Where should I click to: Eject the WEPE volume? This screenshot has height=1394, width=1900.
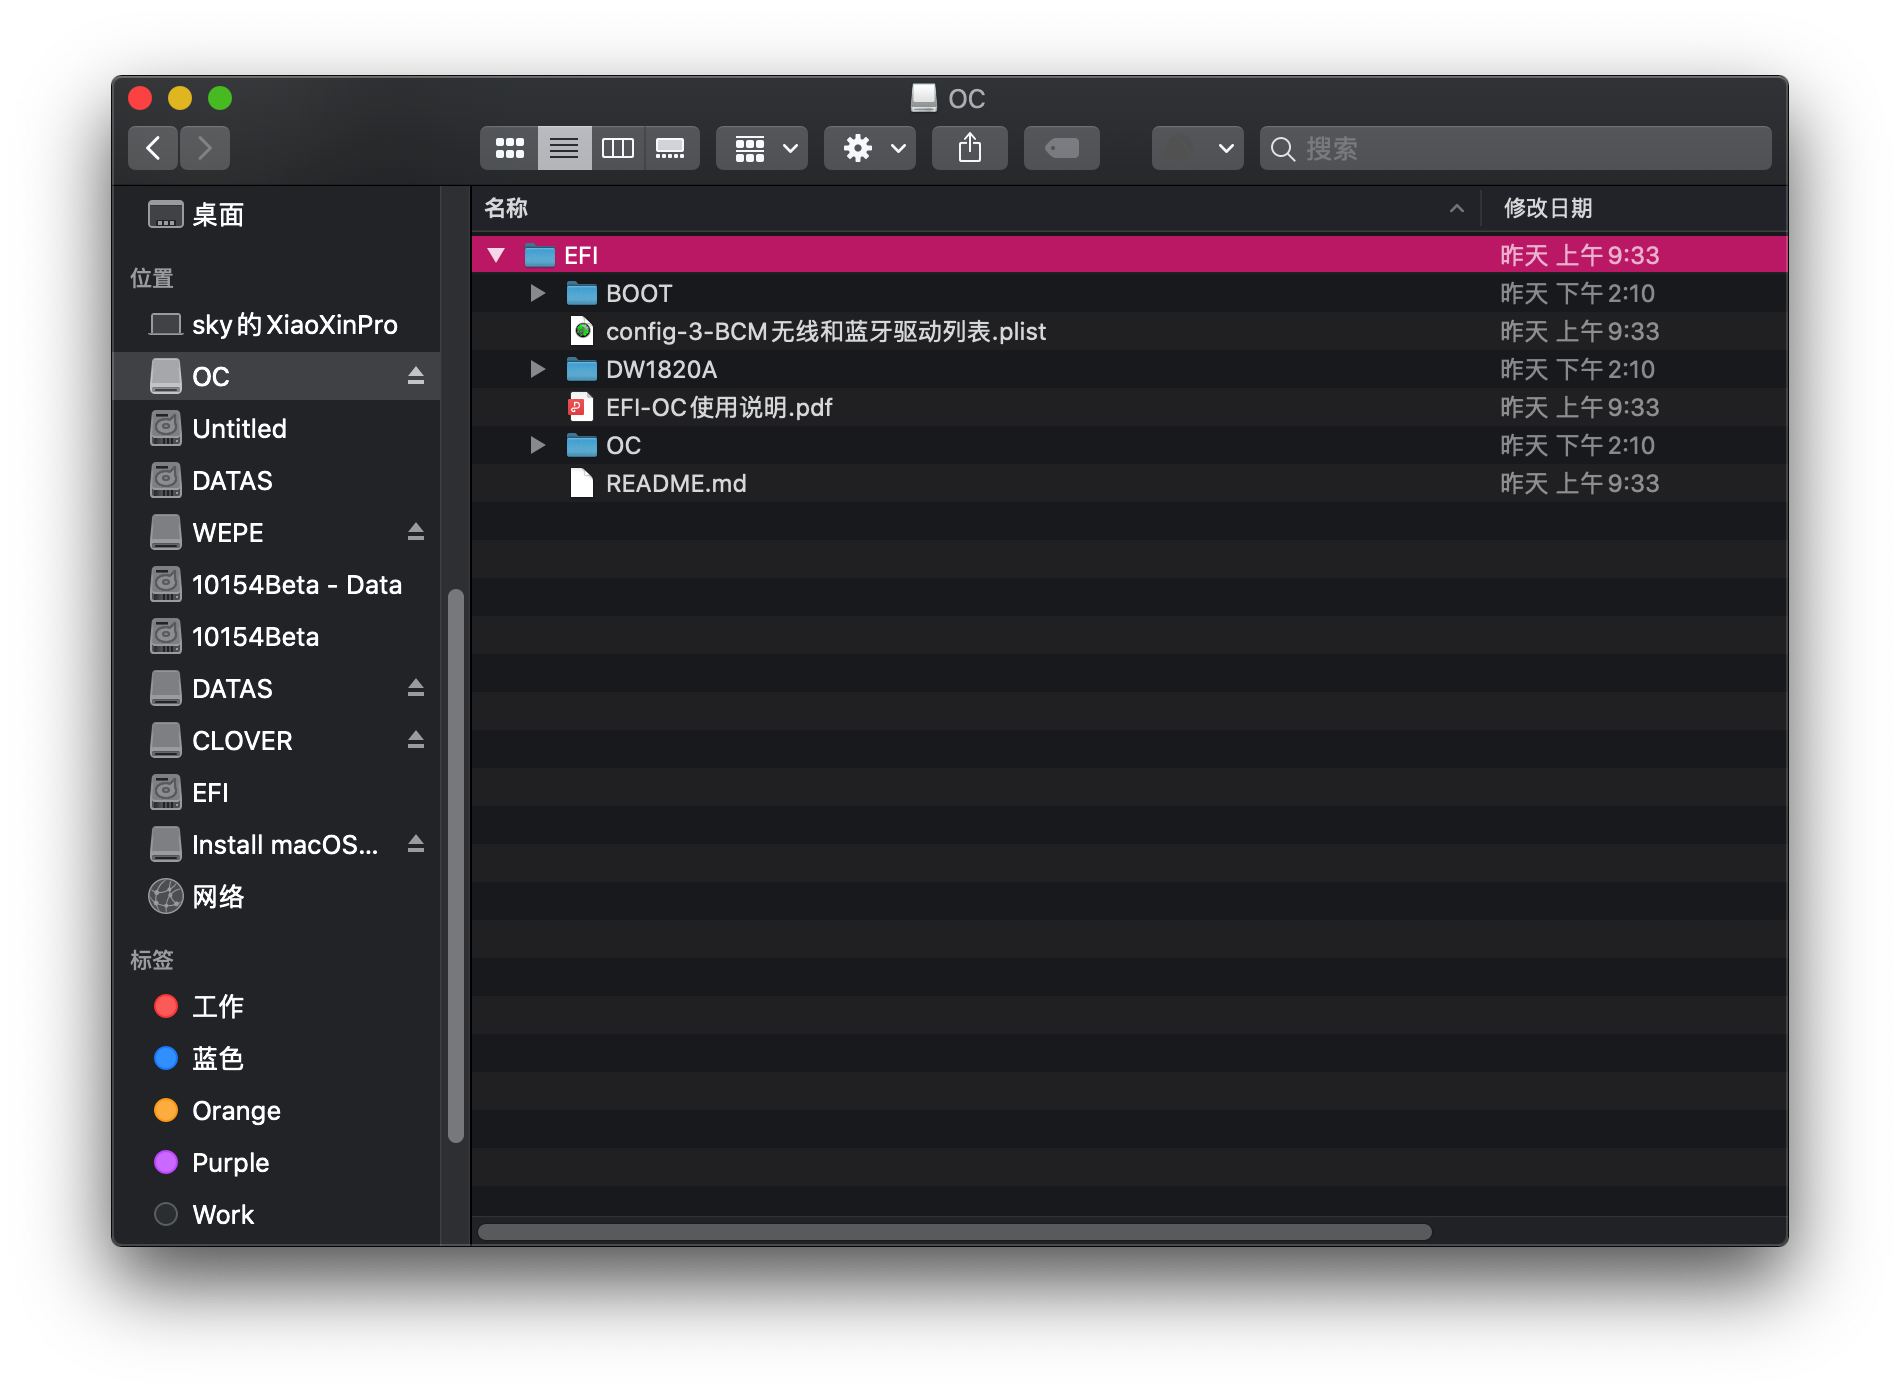pyautogui.click(x=416, y=532)
